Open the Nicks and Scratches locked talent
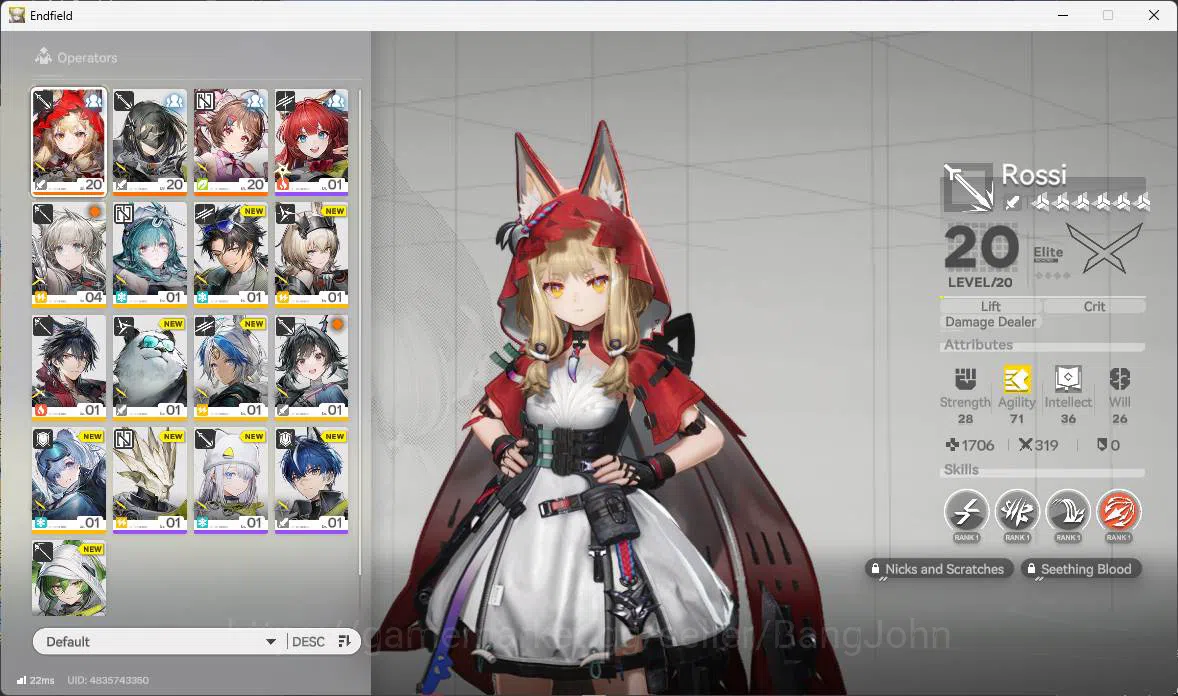The height and width of the screenshot is (696, 1178). (x=938, y=569)
